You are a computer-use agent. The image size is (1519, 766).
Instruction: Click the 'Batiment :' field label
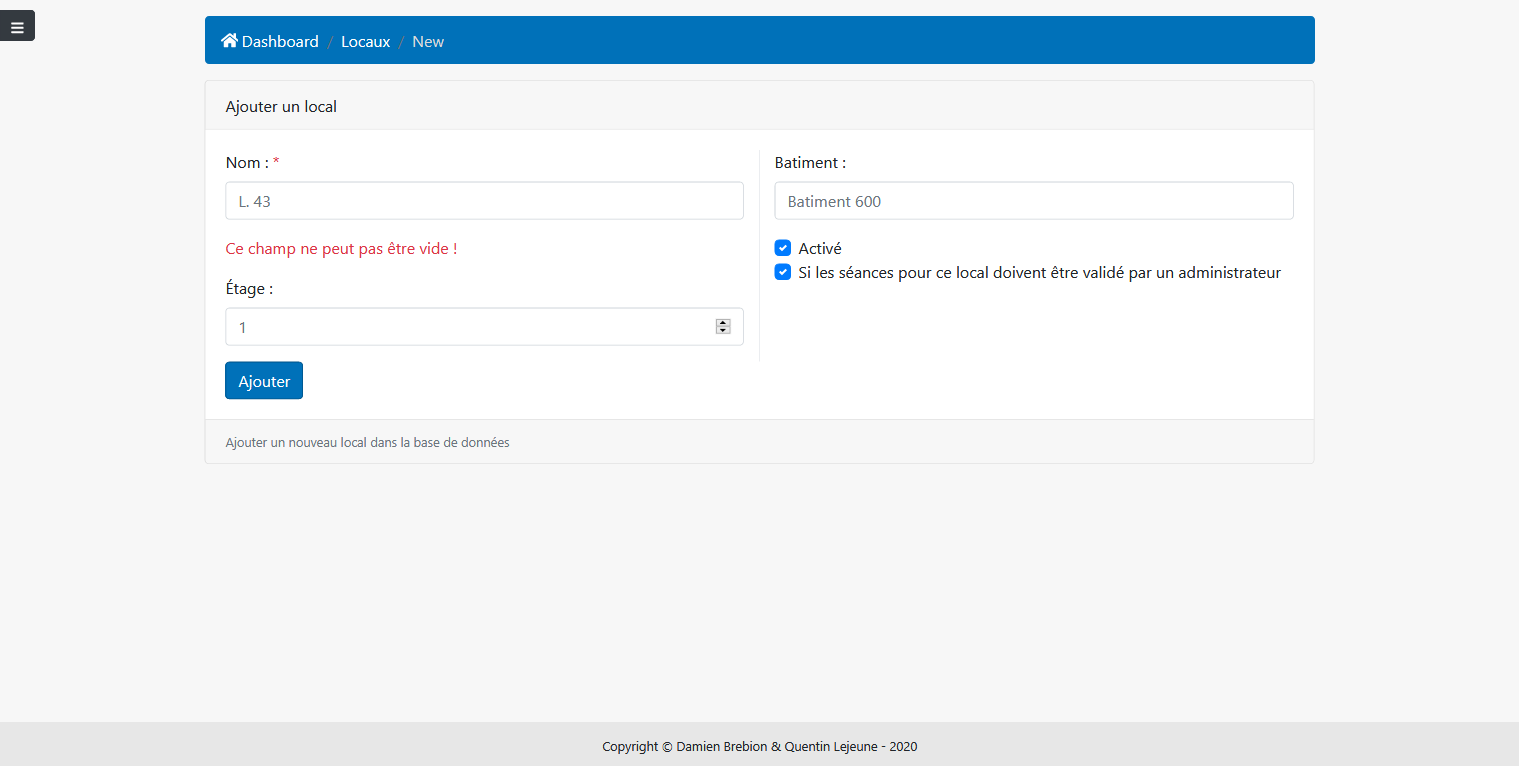pyautogui.click(x=810, y=163)
